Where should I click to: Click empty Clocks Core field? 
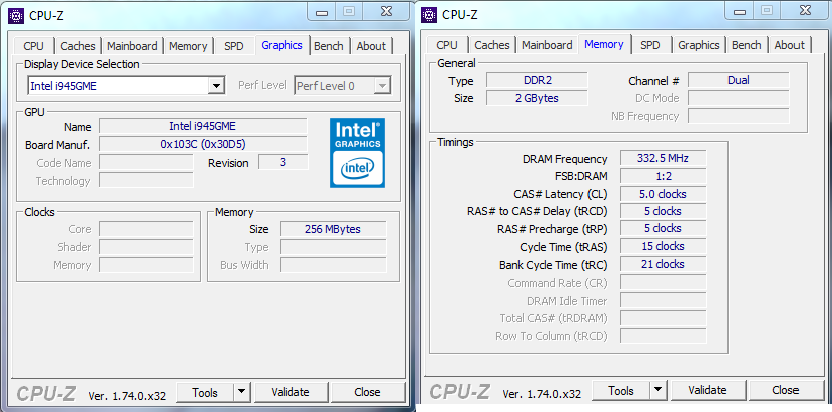(x=146, y=229)
